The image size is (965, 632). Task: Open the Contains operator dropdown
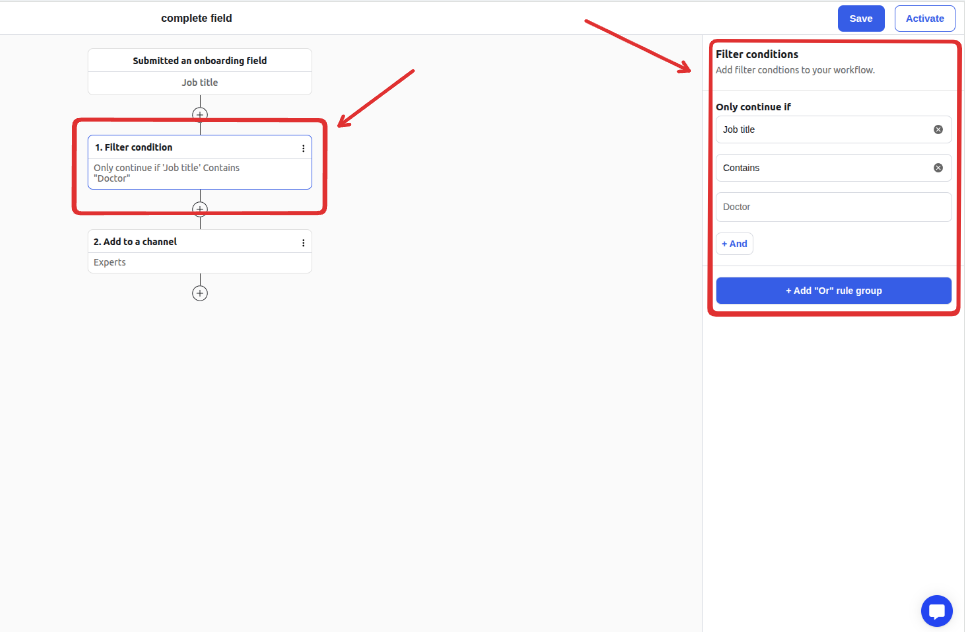(x=820, y=168)
